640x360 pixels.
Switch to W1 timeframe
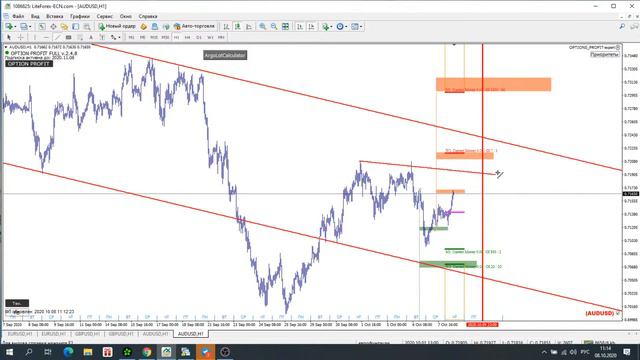210,38
